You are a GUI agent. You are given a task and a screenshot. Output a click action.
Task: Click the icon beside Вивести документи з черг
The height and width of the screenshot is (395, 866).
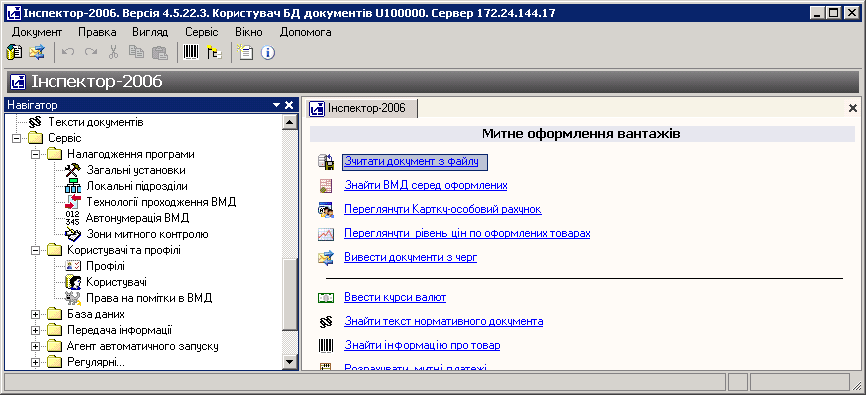[x=326, y=257]
